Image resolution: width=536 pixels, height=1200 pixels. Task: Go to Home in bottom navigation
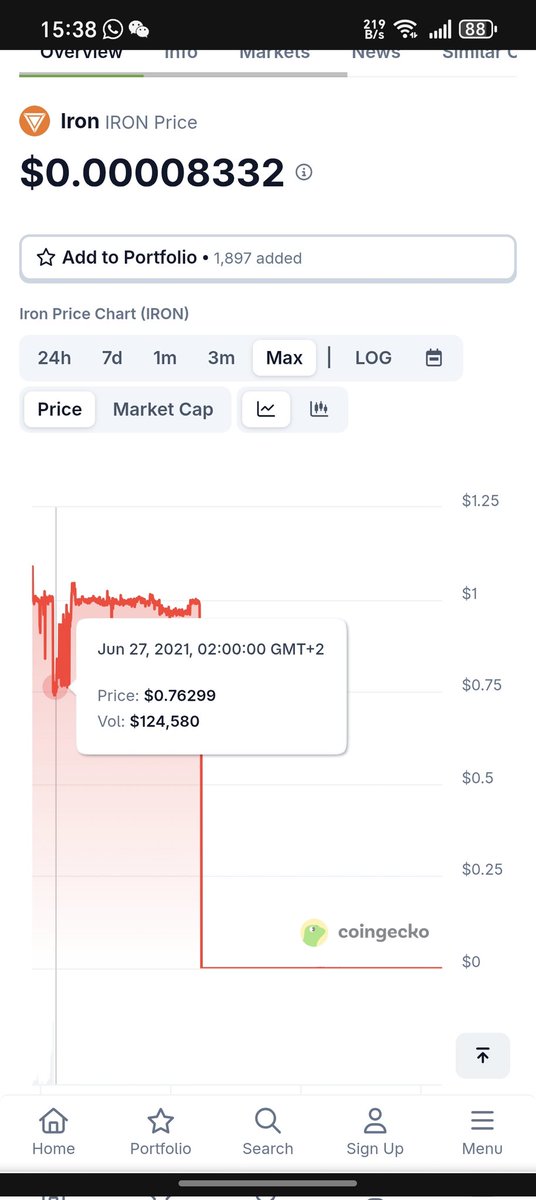click(53, 1131)
